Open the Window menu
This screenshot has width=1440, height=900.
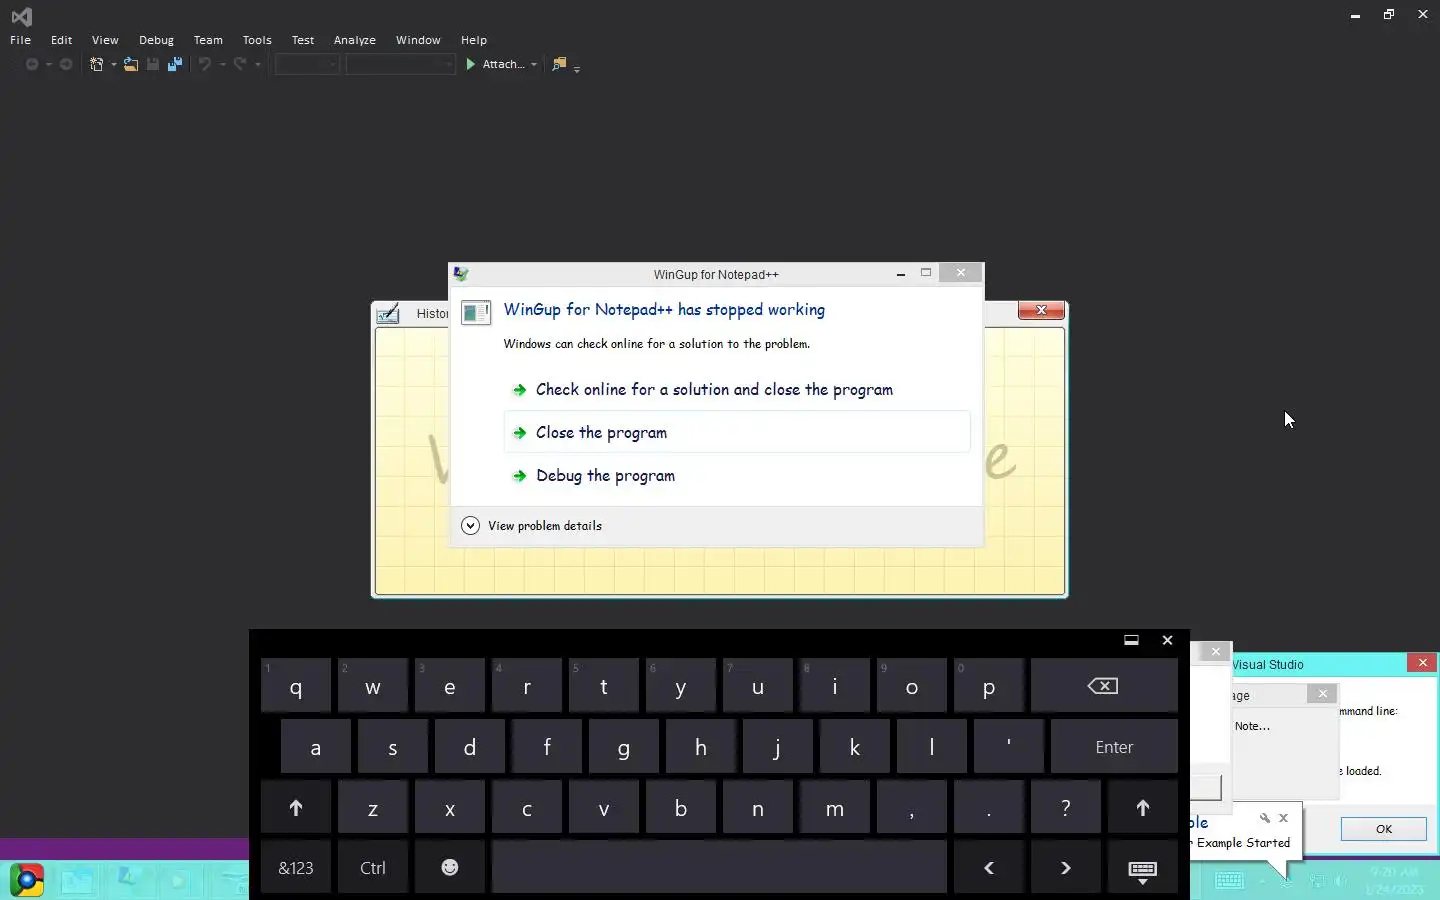(418, 40)
